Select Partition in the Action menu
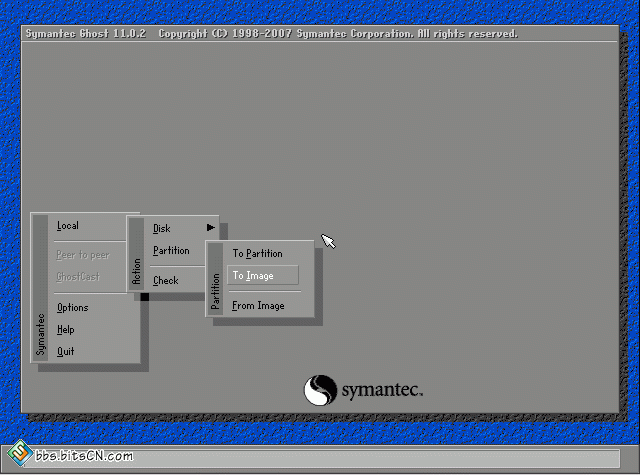640x475 pixels. [x=171, y=251]
